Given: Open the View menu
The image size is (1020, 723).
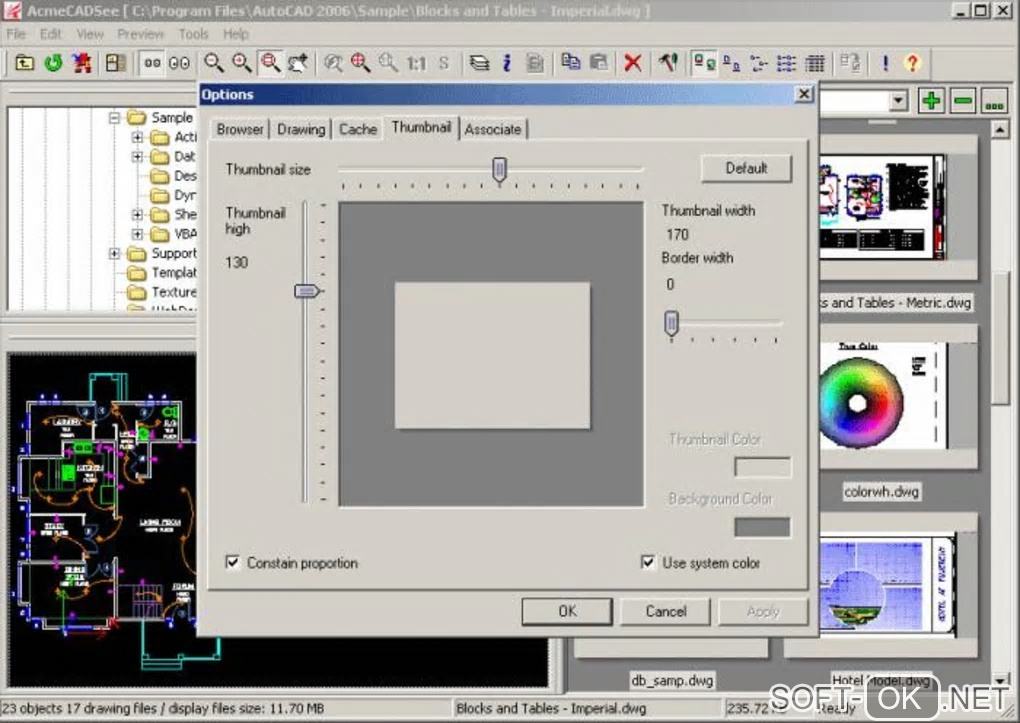Looking at the screenshot, I should pyautogui.click(x=90, y=34).
